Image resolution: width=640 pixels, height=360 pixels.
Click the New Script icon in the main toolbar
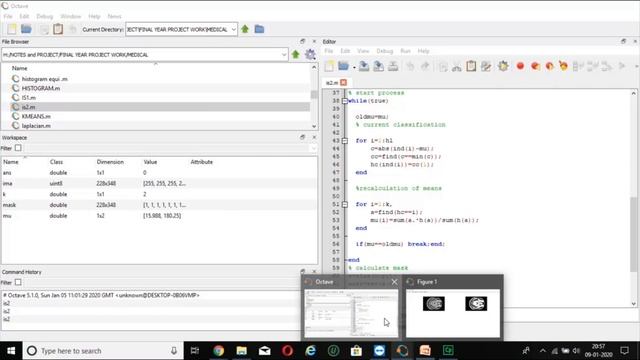12,29
